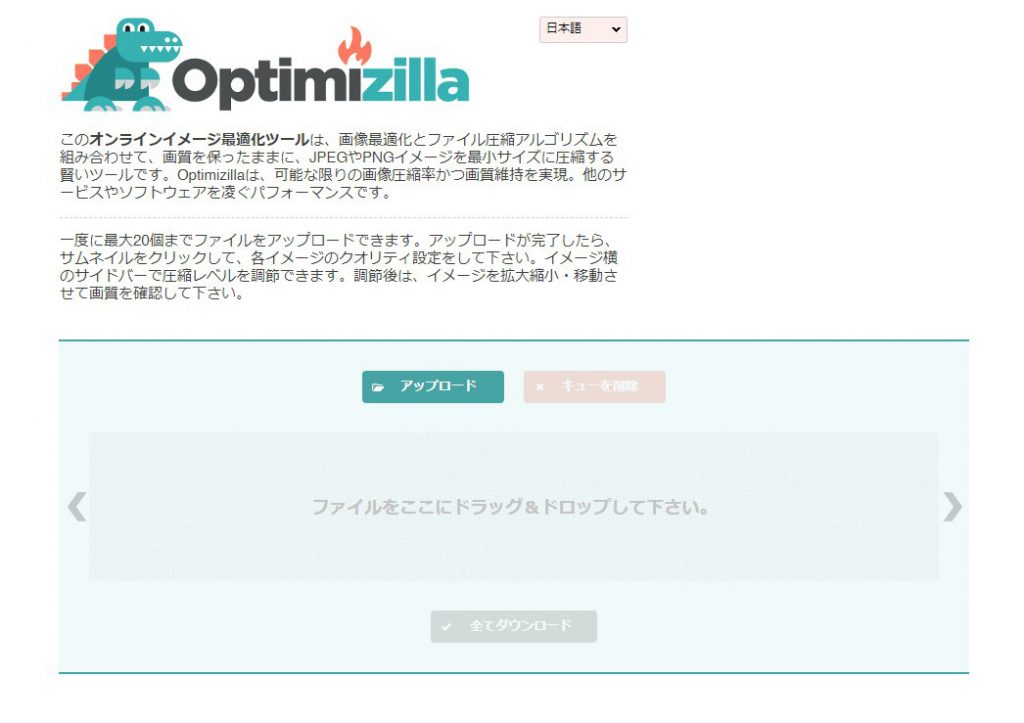Screen dimensions: 1024x723
Task: Click the drag and drop file area
Action: pyautogui.click(x=514, y=506)
